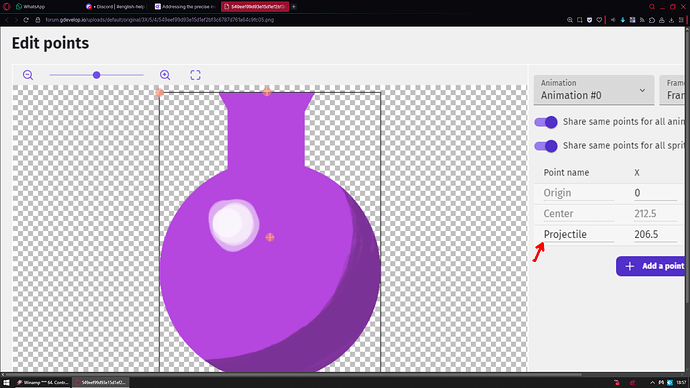The height and width of the screenshot is (388, 690).
Task: Click the vertical page scrollbar
Action: coord(687,167)
